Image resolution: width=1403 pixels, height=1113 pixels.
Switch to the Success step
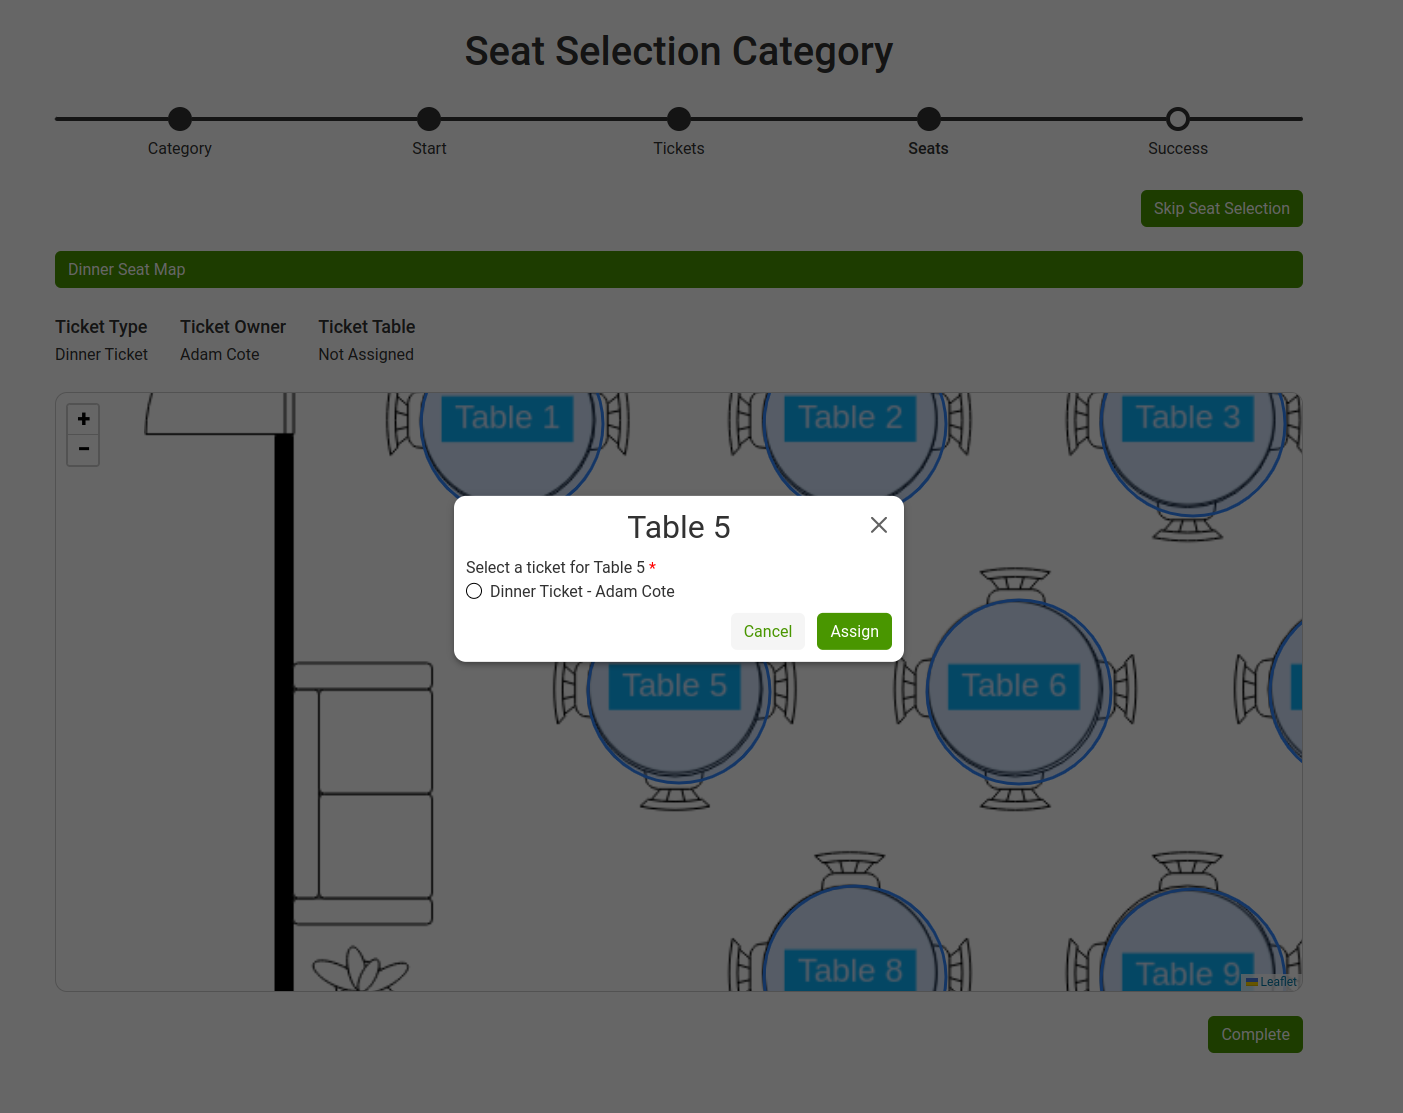tap(1177, 118)
